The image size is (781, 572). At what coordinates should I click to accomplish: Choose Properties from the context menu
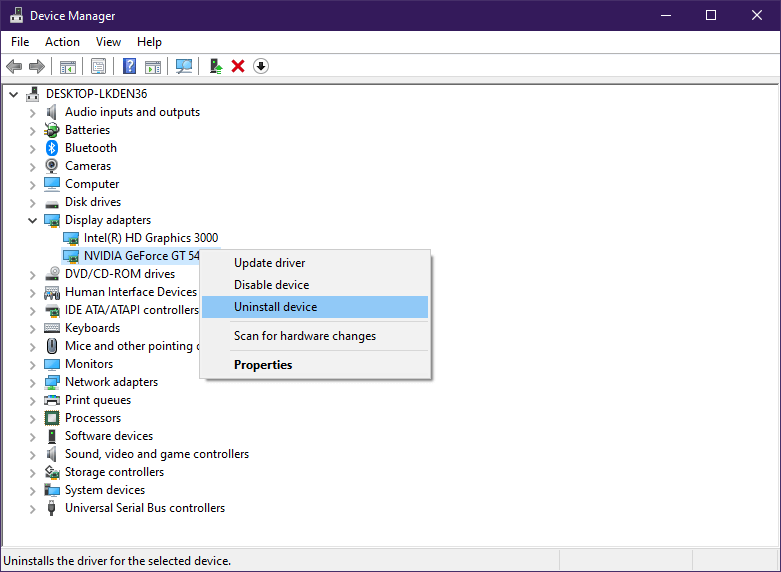[315, 365]
